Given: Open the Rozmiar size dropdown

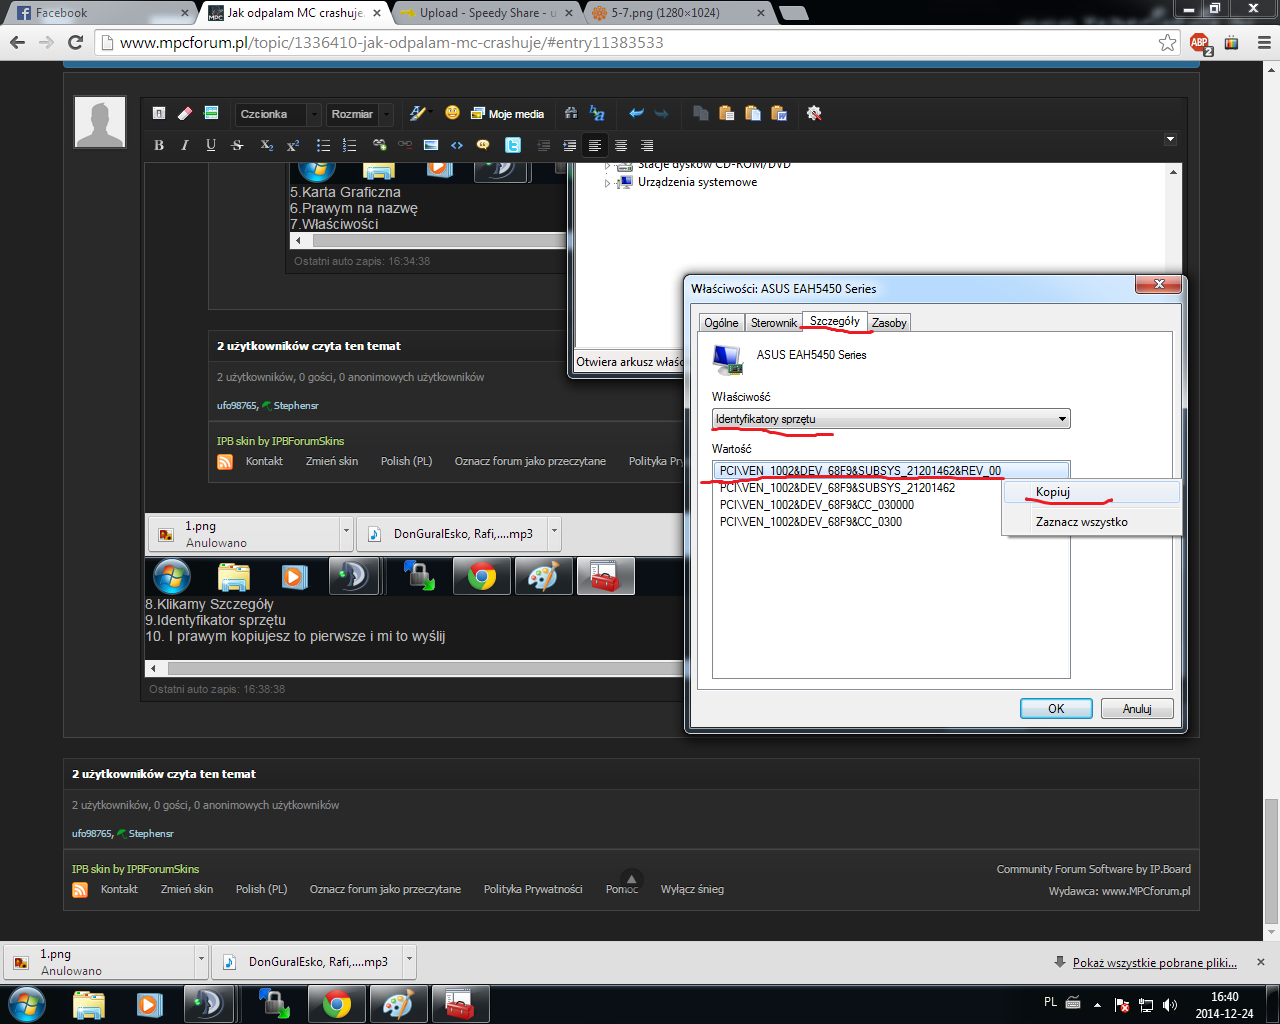Looking at the screenshot, I should click(x=360, y=114).
